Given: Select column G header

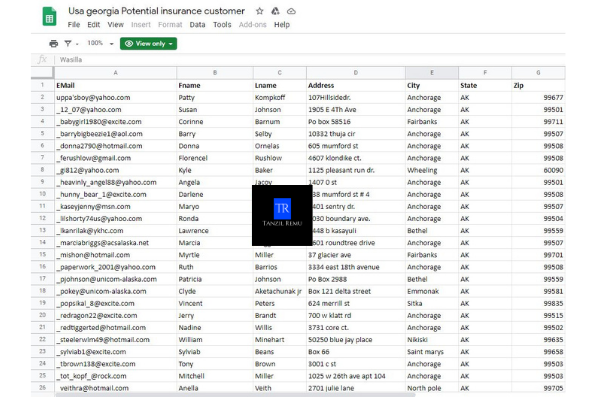Looking at the screenshot, I should tap(538, 73).
